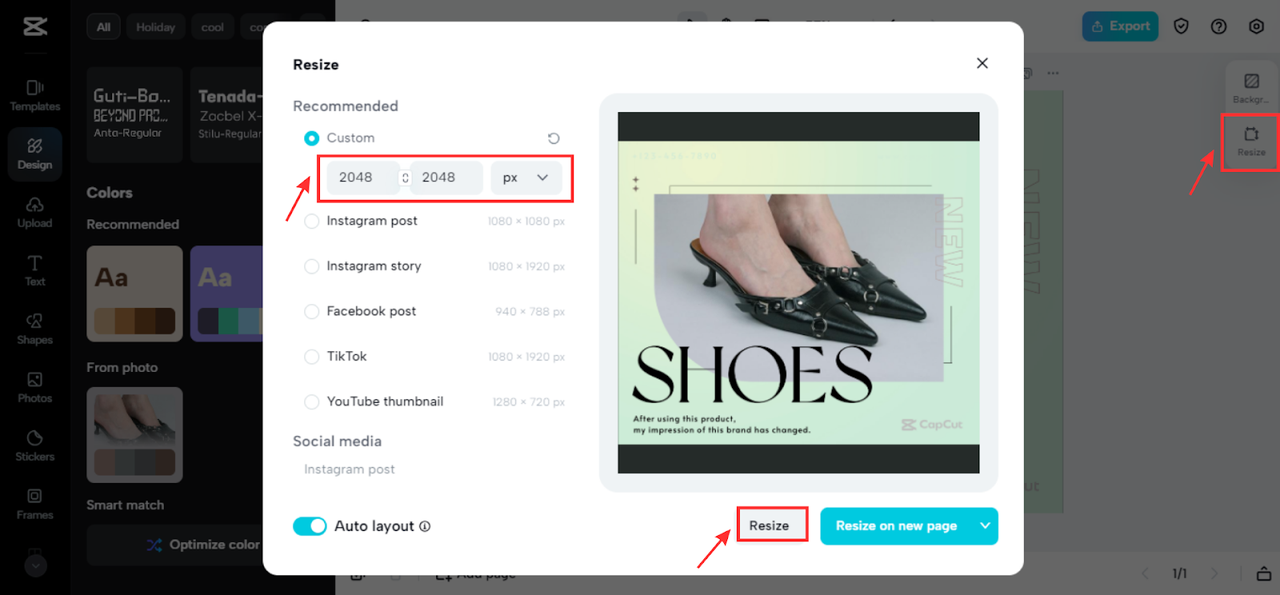Image resolution: width=1280 pixels, height=595 pixels.
Task: Click the Instagram post entry under Social media
Action: [349, 469]
